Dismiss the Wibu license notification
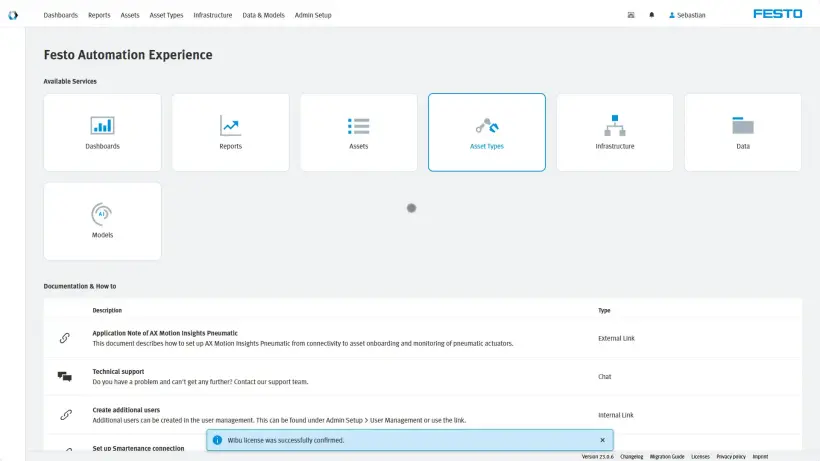 602,440
